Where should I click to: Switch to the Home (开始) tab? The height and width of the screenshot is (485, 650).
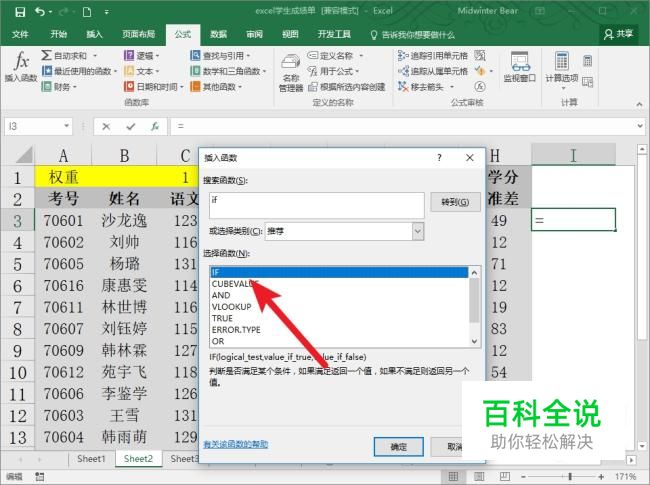tap(58, 34)
